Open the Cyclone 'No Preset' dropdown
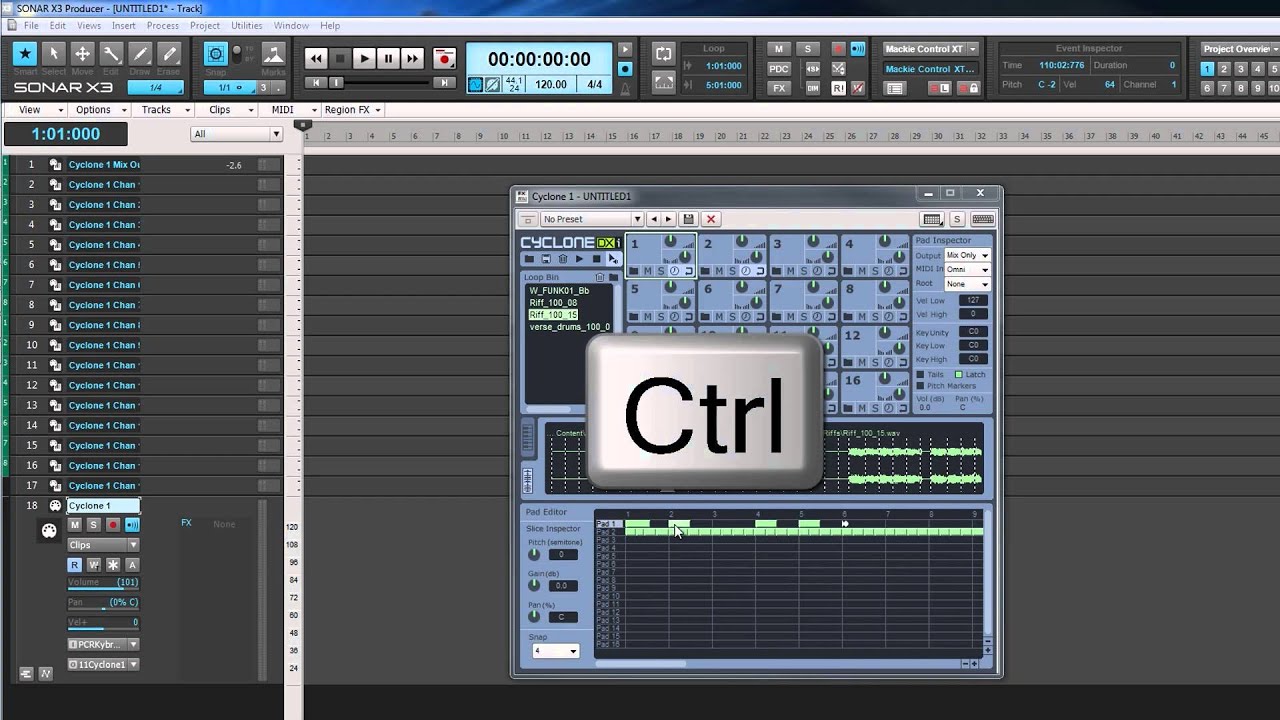 [x=591, y=219]
